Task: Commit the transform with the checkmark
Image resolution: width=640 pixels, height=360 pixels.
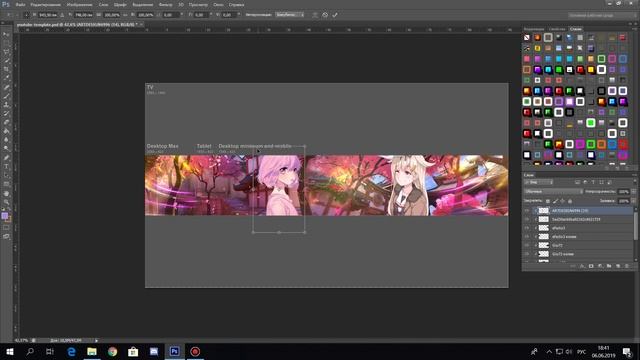Action: point(335,15)
